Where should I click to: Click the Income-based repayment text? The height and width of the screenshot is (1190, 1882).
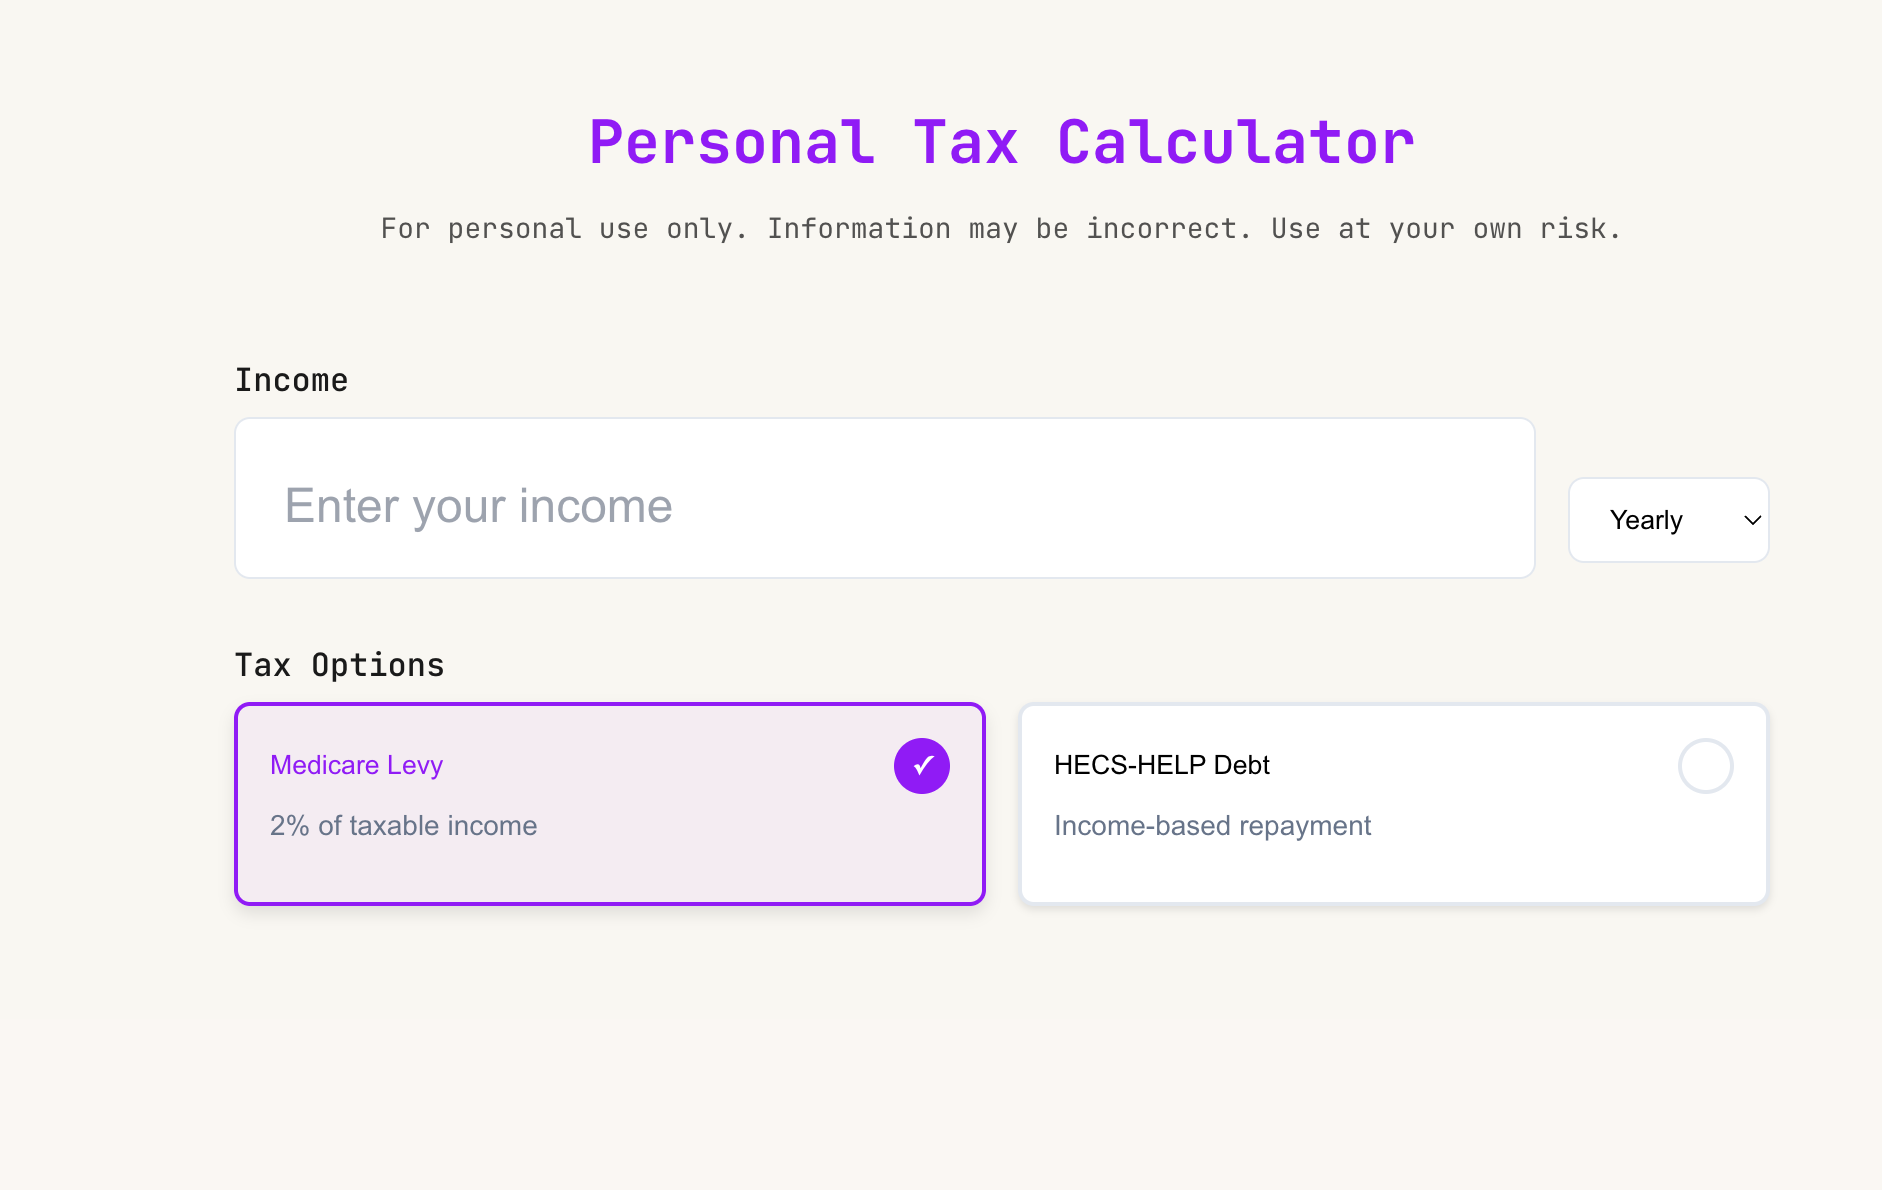1212,825
